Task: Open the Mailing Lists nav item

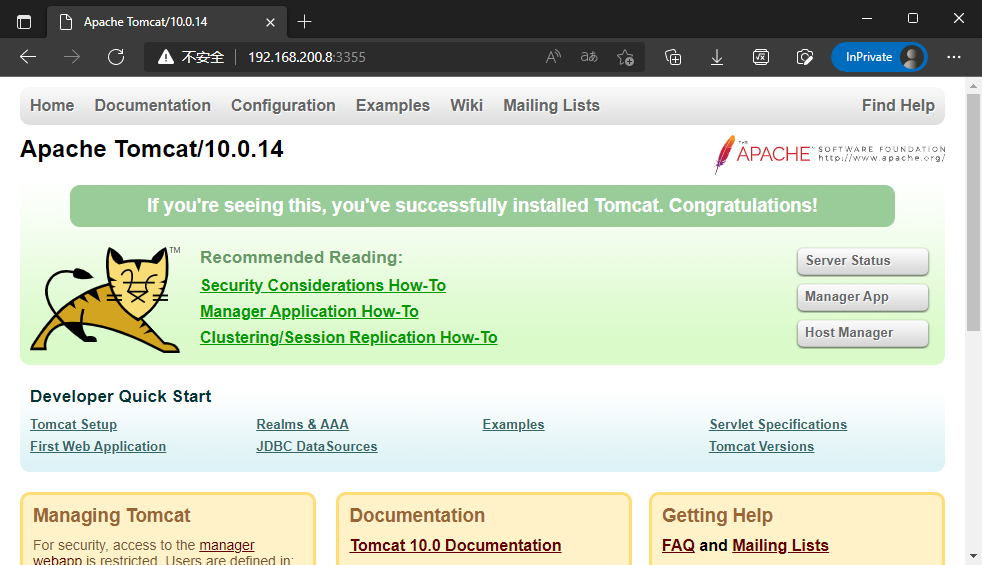Action: coord(551,105)
